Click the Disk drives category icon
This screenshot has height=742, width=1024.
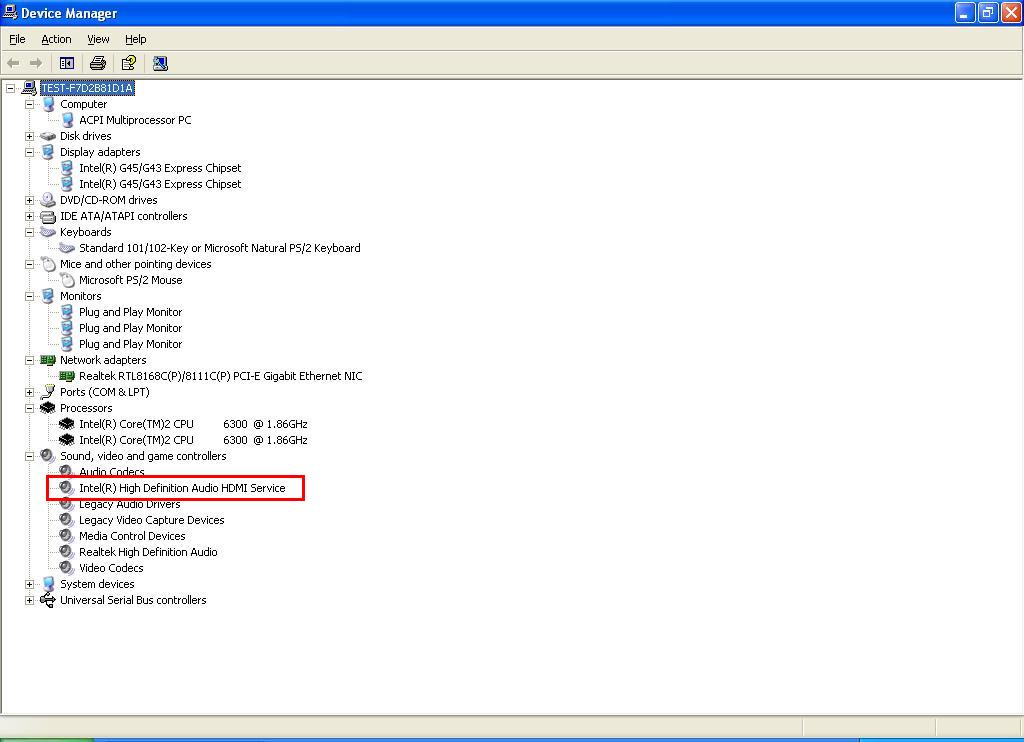tap(48, 136)
